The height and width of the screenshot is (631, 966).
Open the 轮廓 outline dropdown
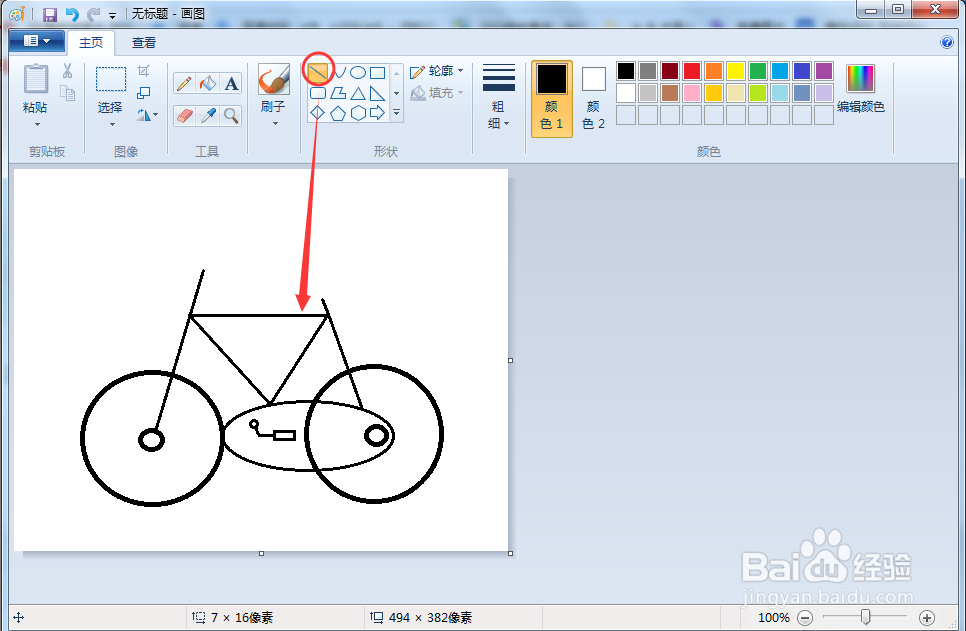coord(440,71)
